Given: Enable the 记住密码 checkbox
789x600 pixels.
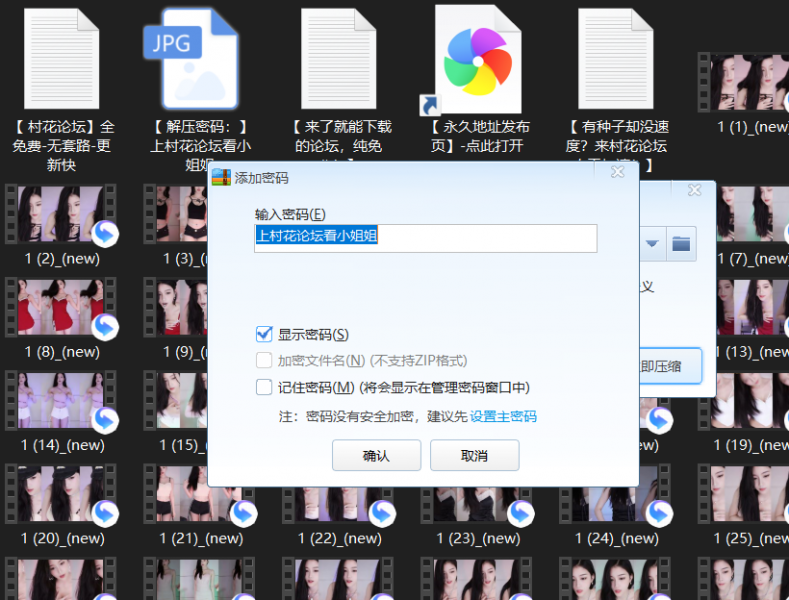Looking at the screenshot, I should tap(265, 387).
